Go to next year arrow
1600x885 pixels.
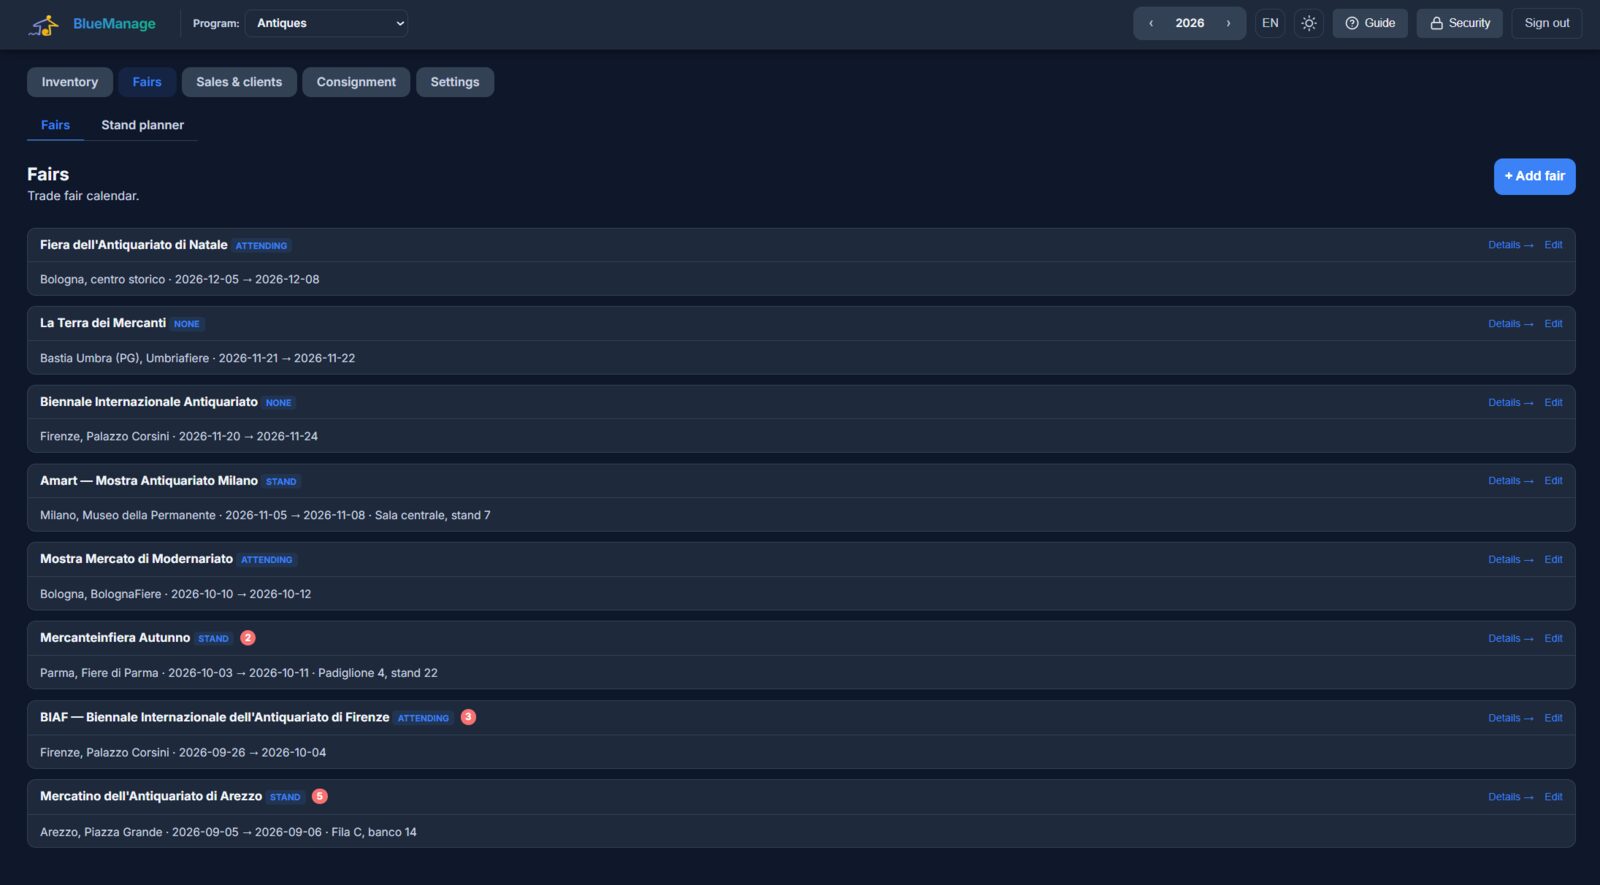coord(1228,23)
